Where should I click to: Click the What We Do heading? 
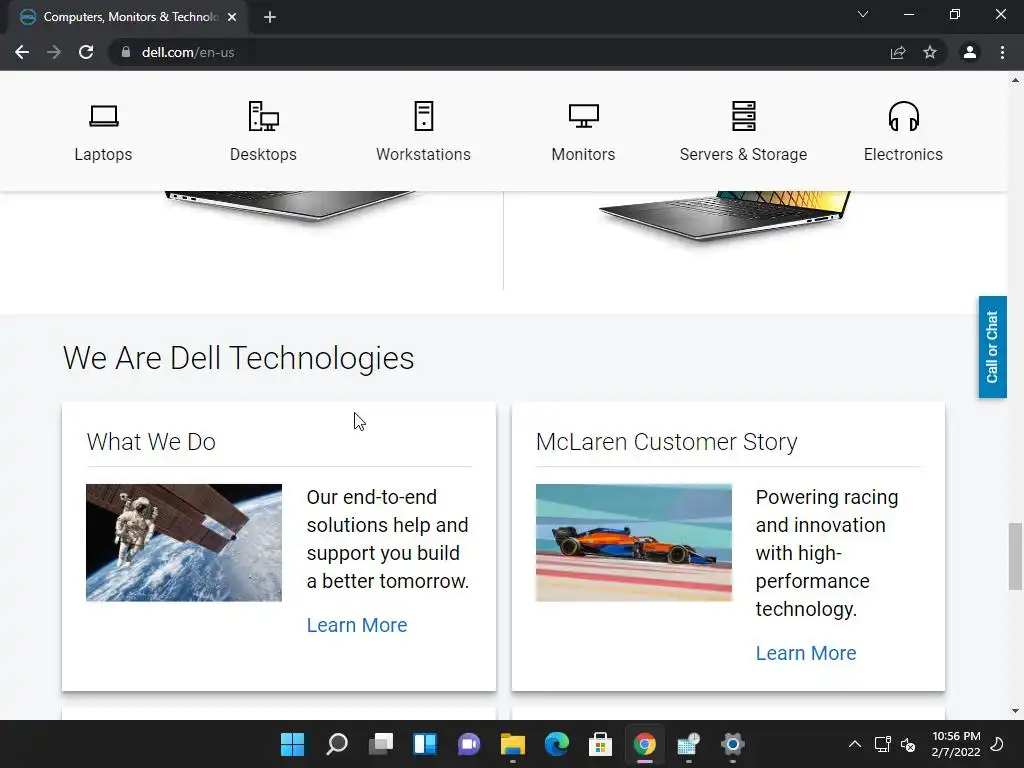coord(151,442)
